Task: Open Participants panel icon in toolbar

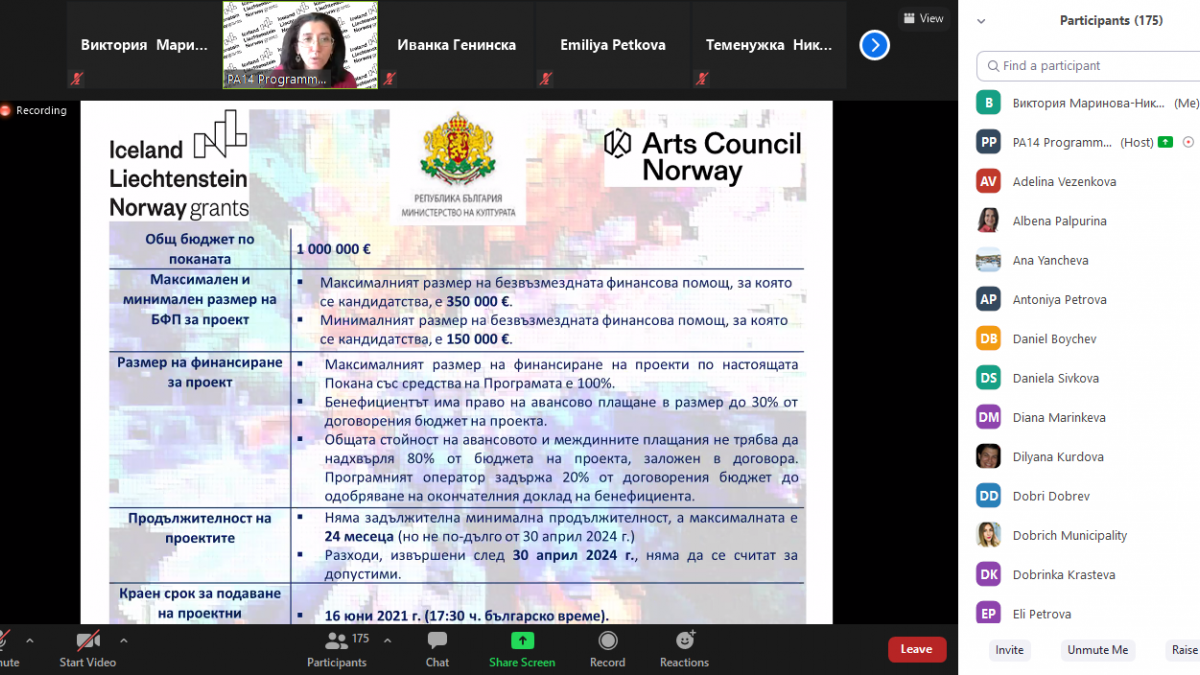Action: click(x=336, y=640)
